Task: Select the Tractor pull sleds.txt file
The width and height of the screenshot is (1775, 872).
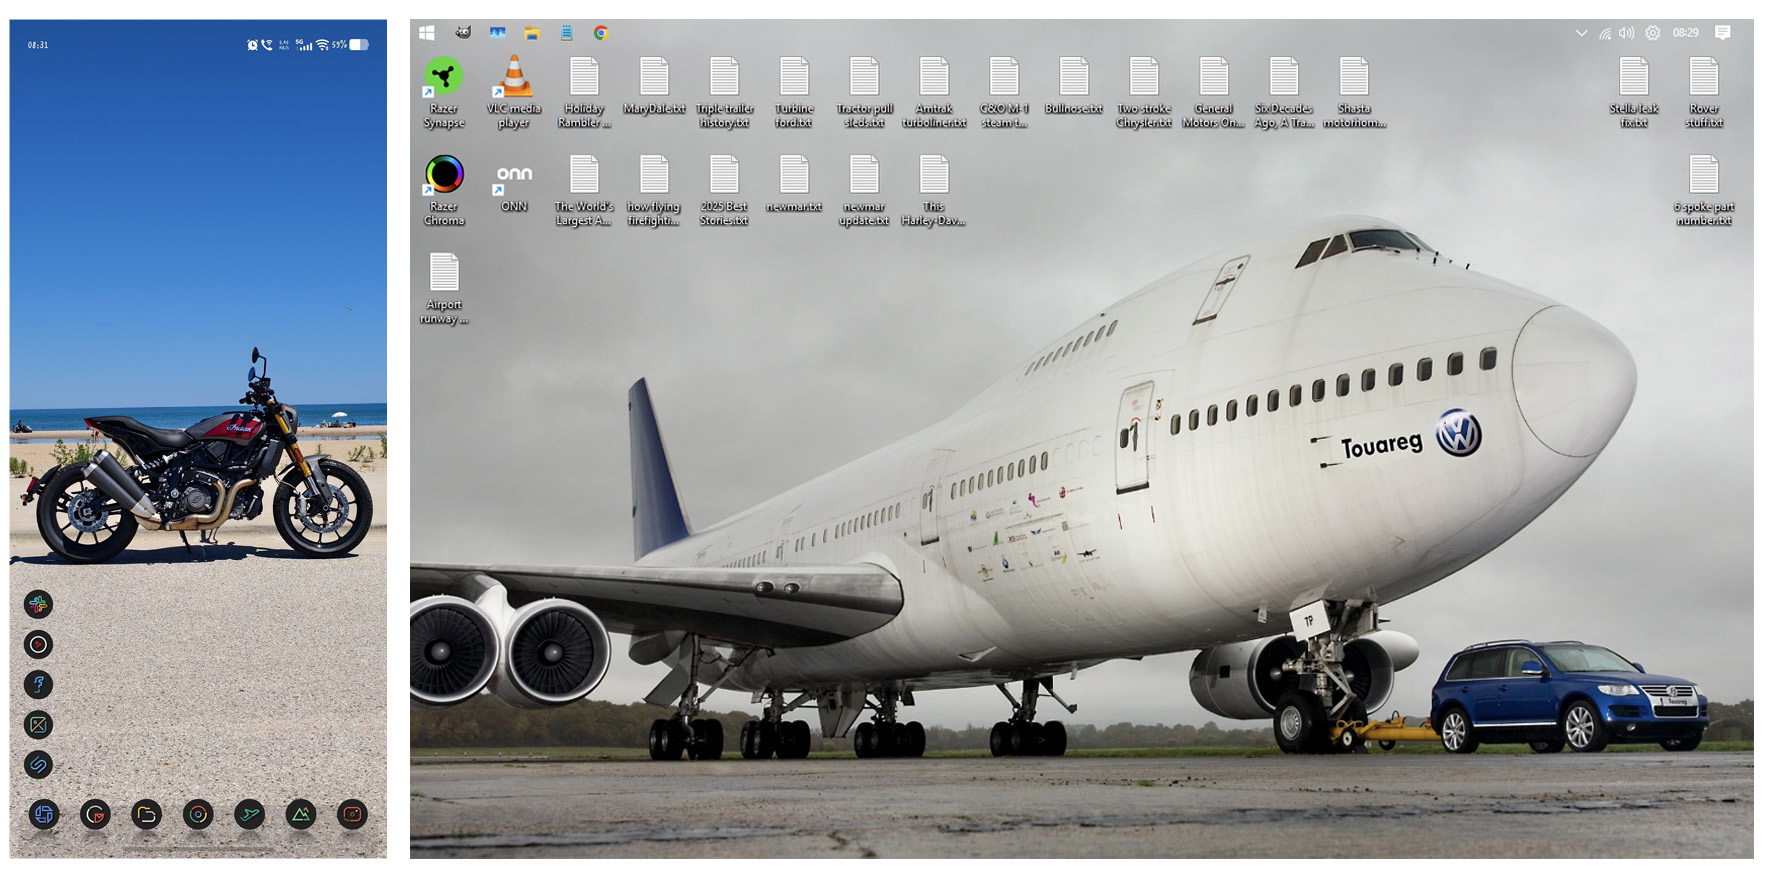Action: pyautogui.click(x=864, y=93)
